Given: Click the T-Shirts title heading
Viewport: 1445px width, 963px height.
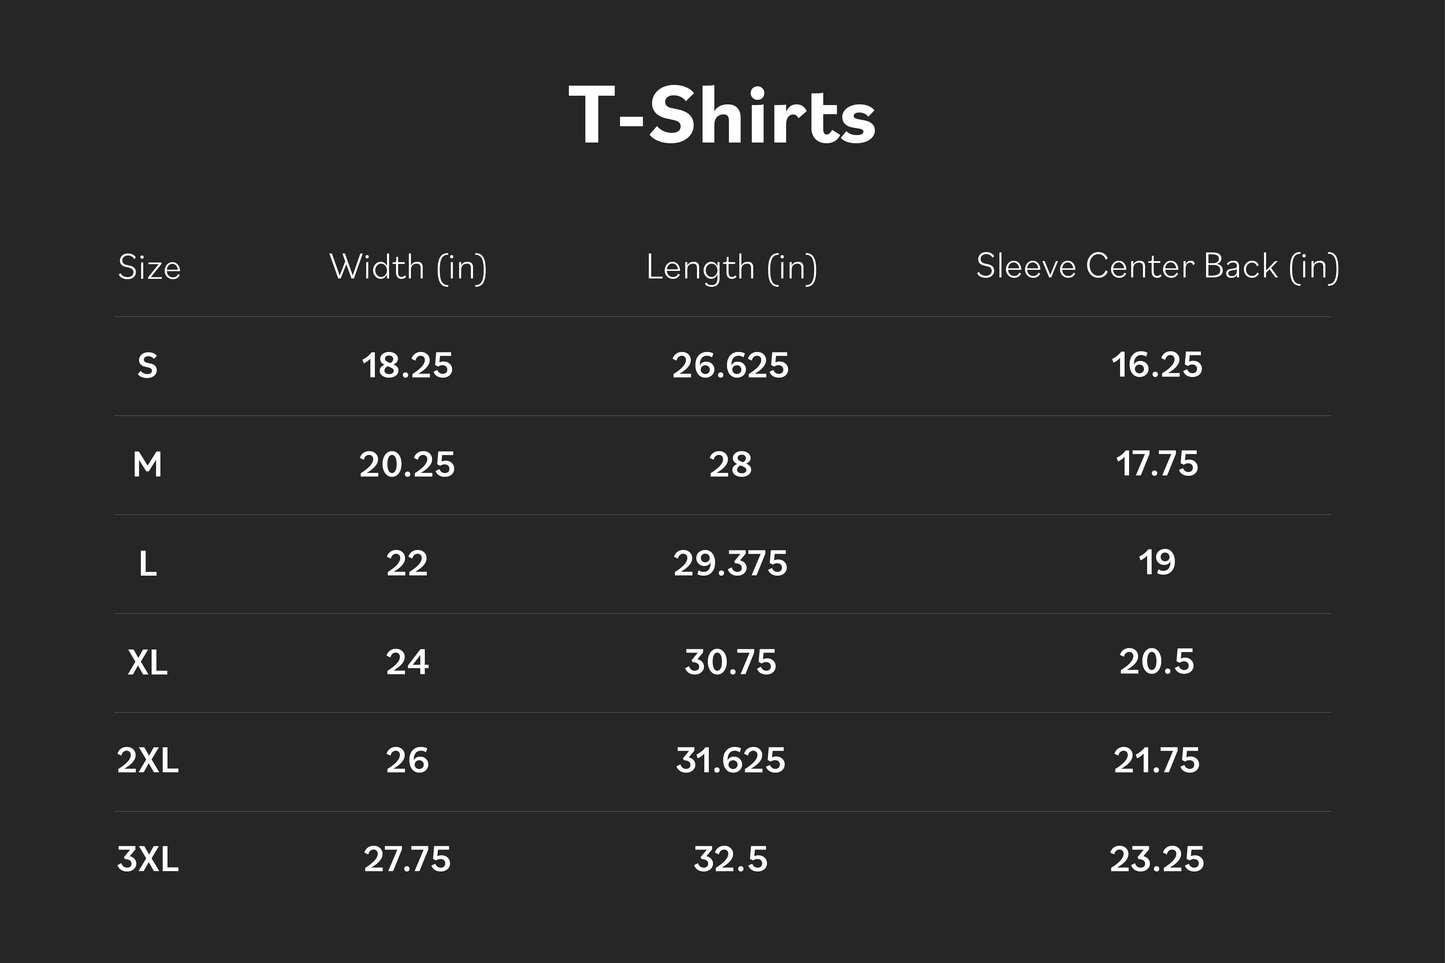Looking at the screenshot, I should pos(722,116).
